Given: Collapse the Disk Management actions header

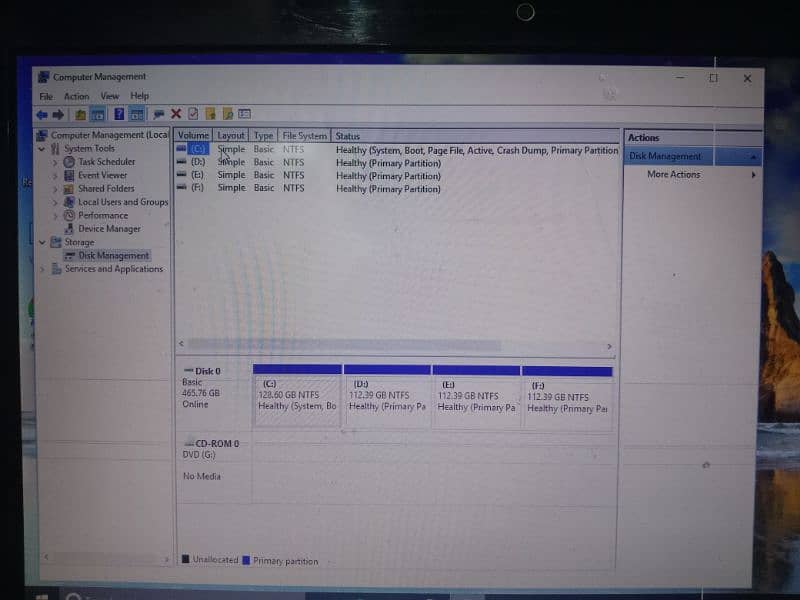Looking at the screenshot, I should 751,157.
